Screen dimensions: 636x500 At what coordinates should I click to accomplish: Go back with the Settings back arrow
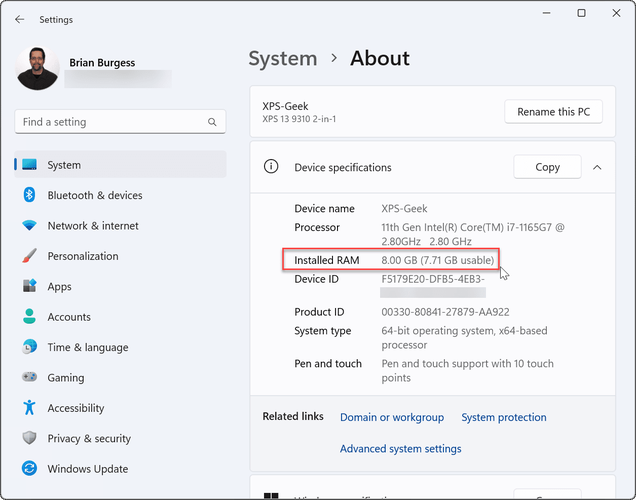click(x=19, y=19)
